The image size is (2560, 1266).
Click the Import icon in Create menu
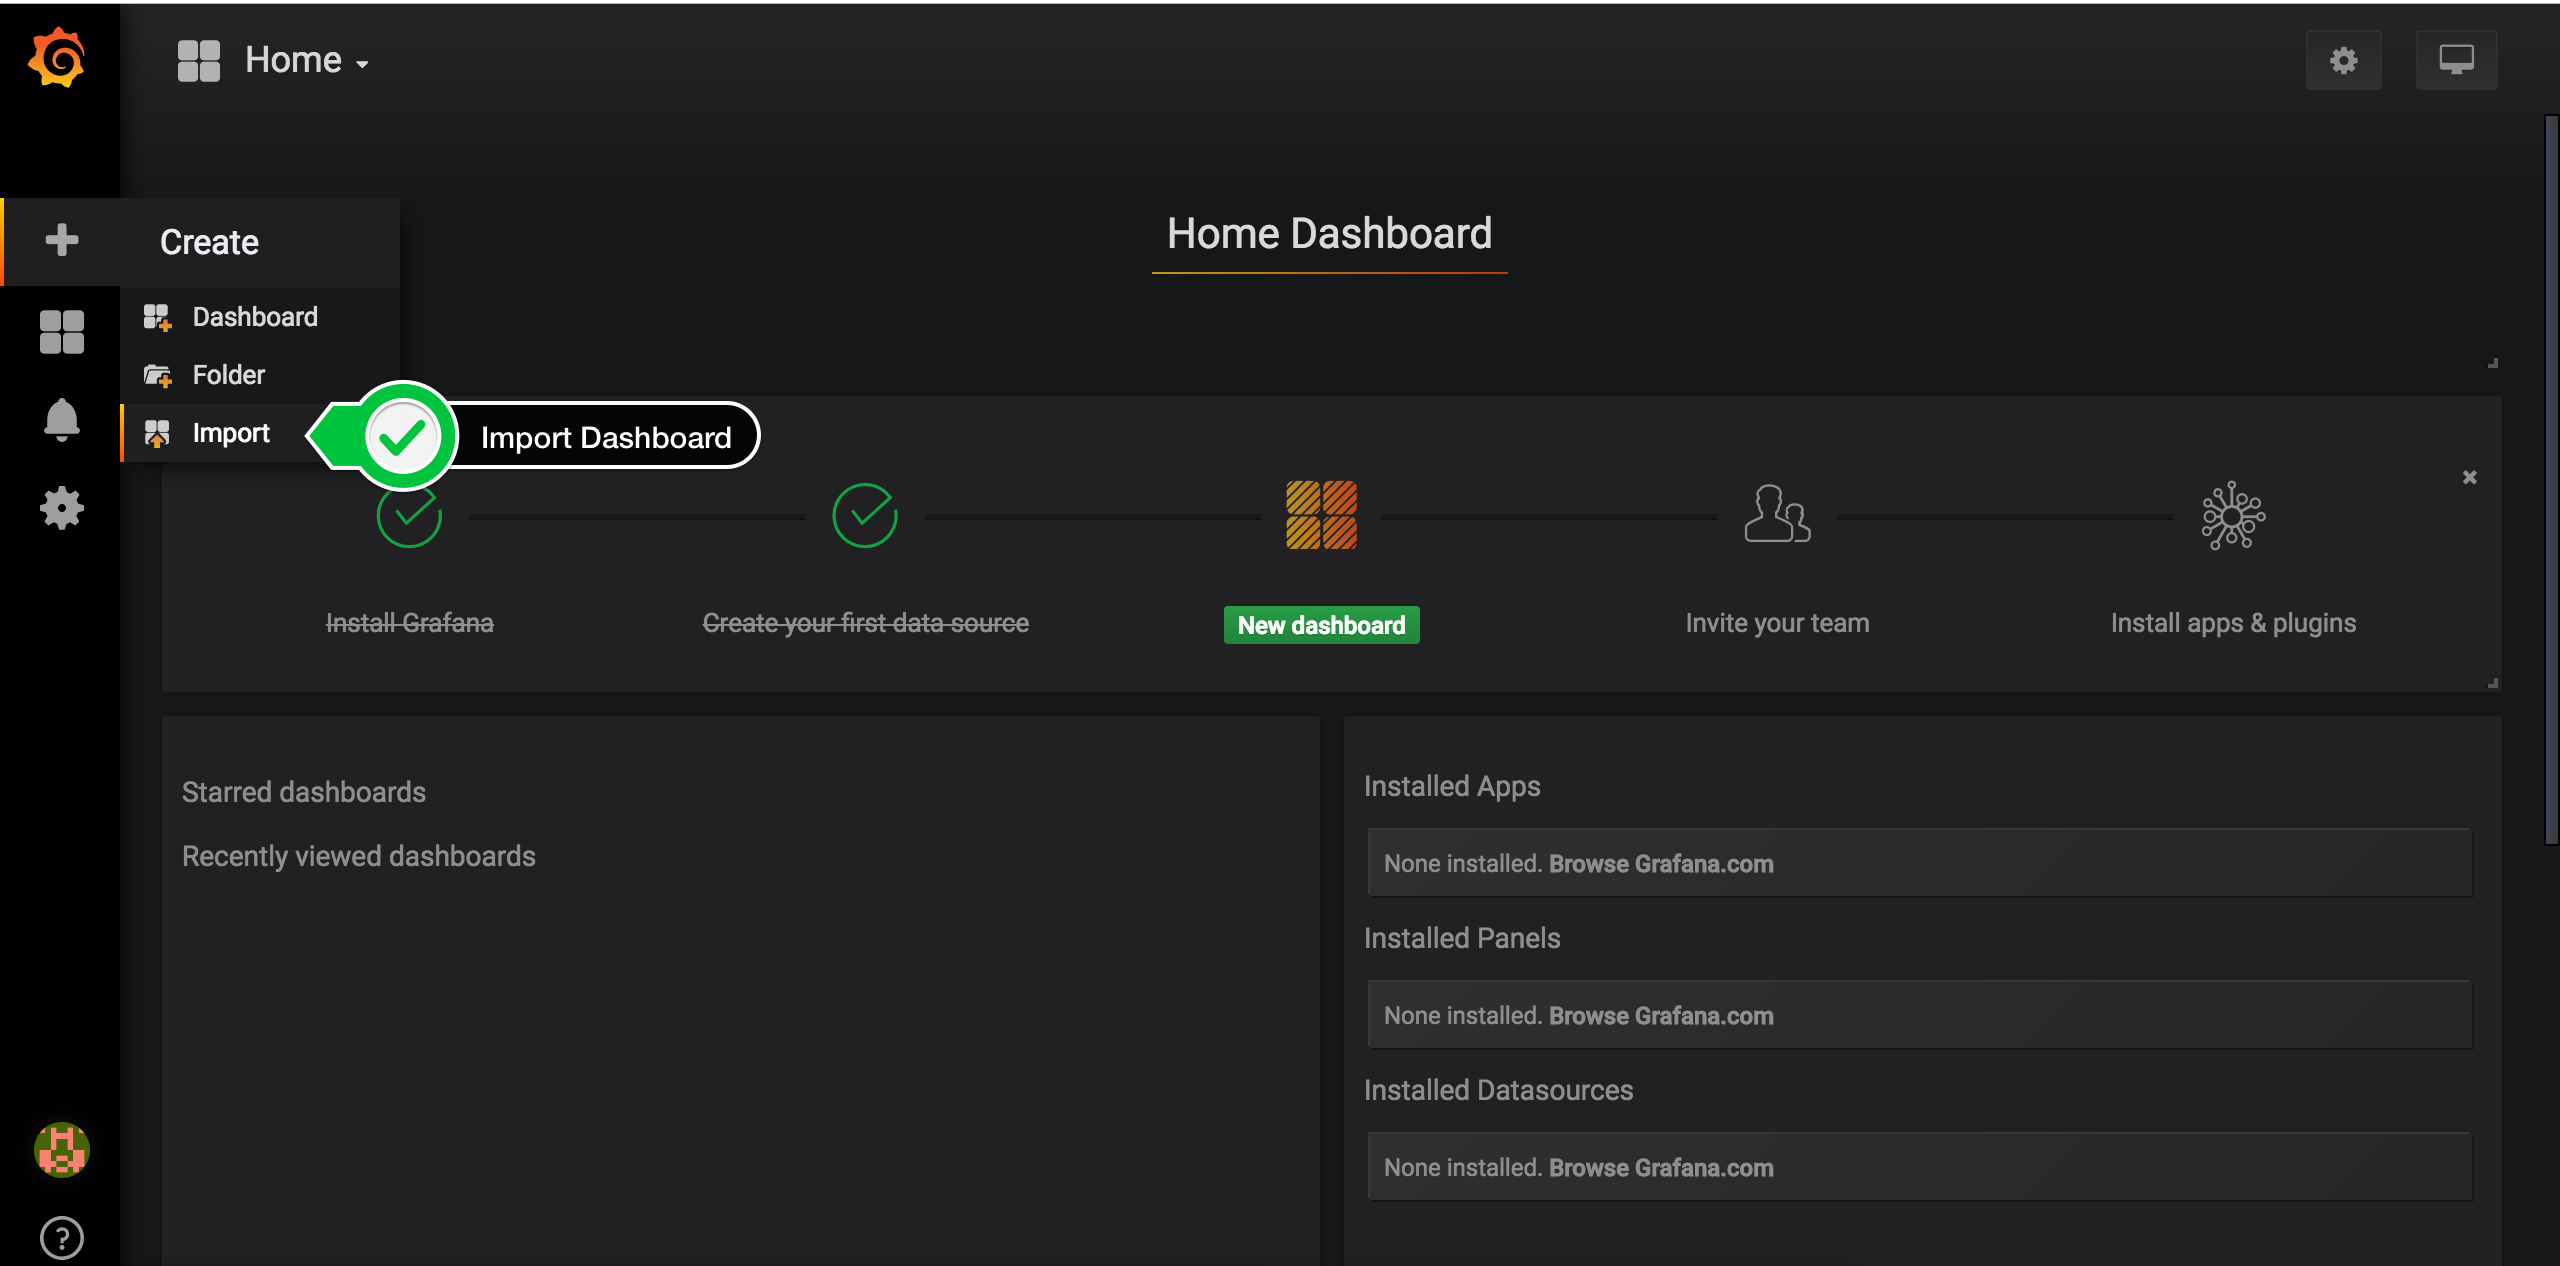[x=157, y=433]
